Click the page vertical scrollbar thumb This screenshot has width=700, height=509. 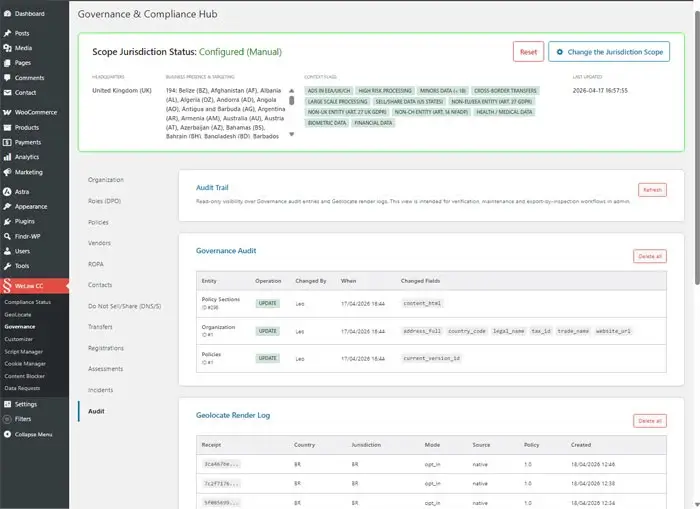pos(697,147)
